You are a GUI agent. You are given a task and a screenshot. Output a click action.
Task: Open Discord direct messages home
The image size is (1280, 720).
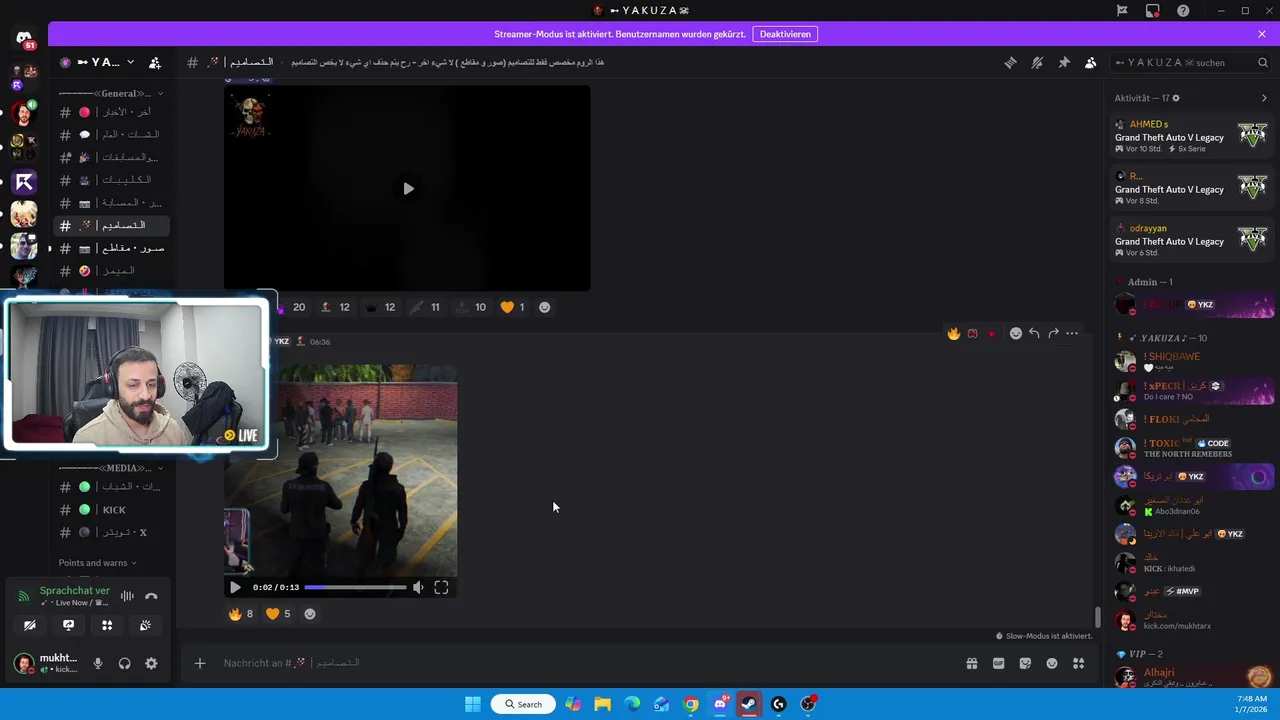click(x=24, y=39)
